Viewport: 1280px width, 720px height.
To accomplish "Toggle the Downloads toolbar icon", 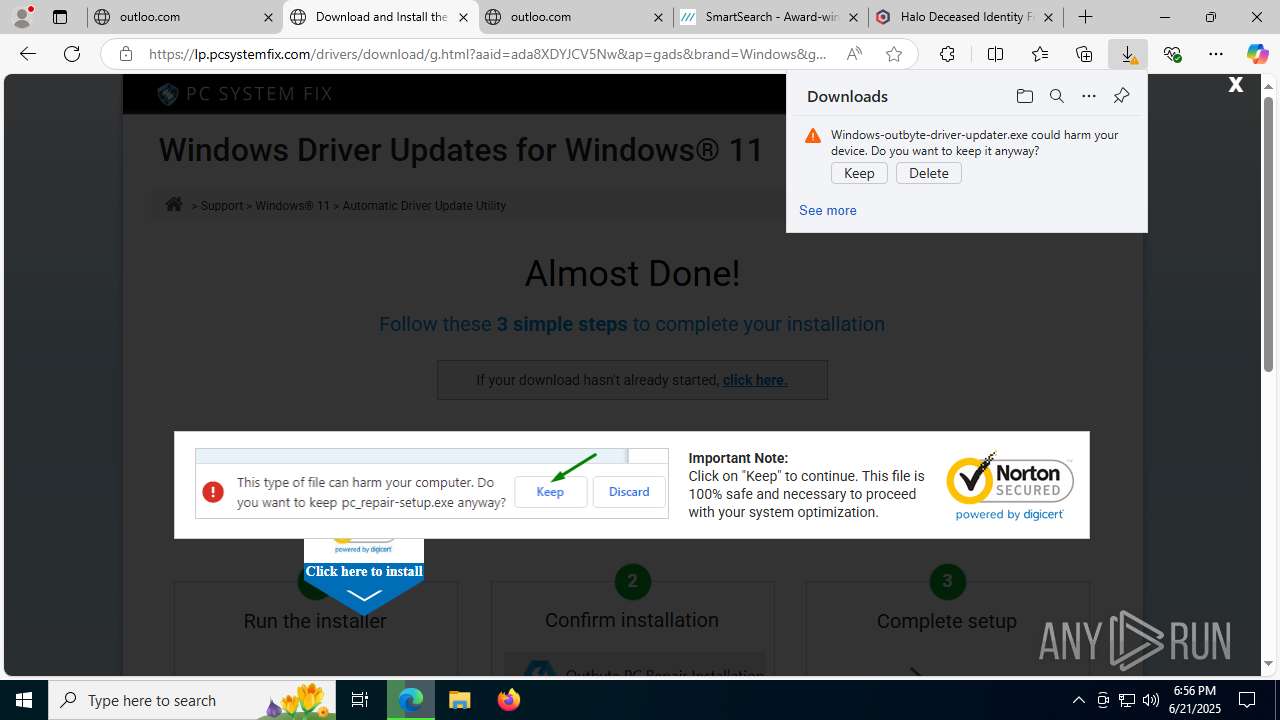I will 1128,54.
